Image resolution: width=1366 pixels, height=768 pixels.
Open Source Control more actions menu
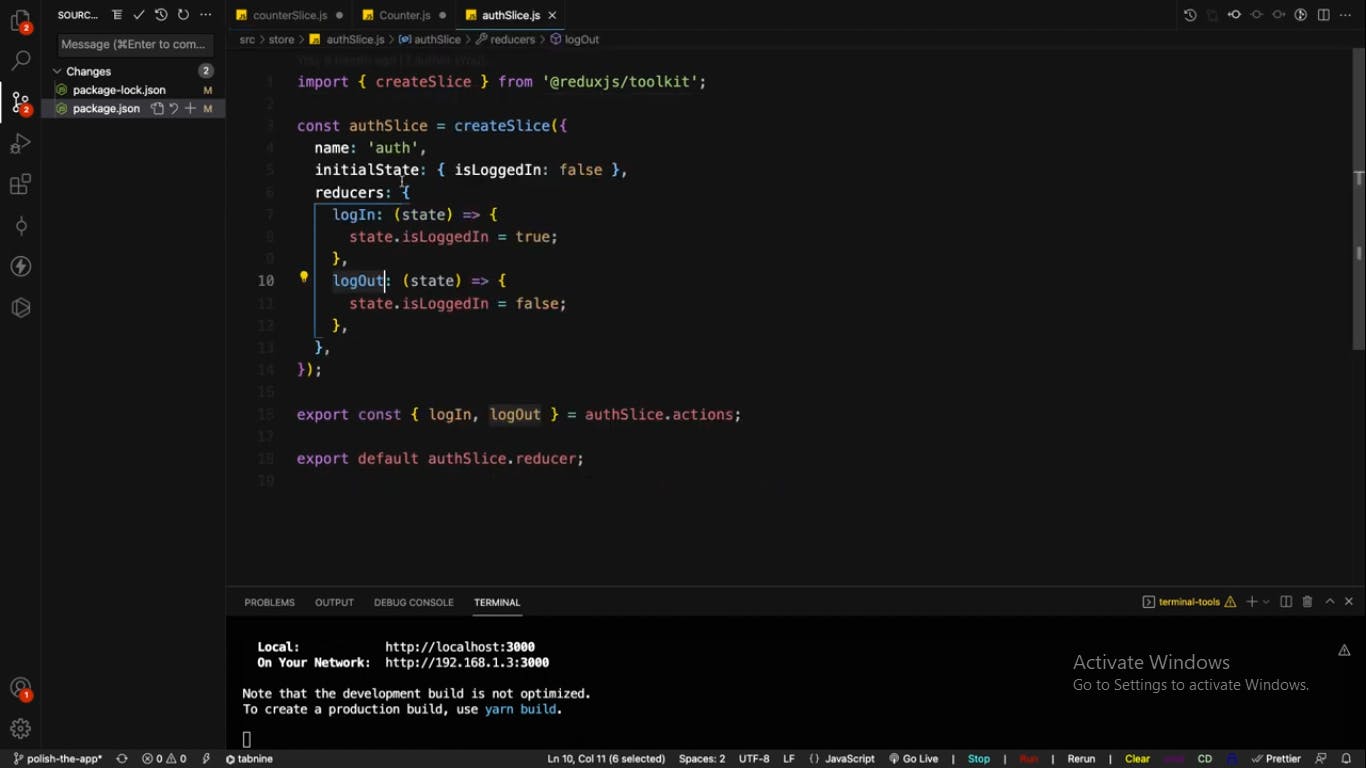point(205,15)
